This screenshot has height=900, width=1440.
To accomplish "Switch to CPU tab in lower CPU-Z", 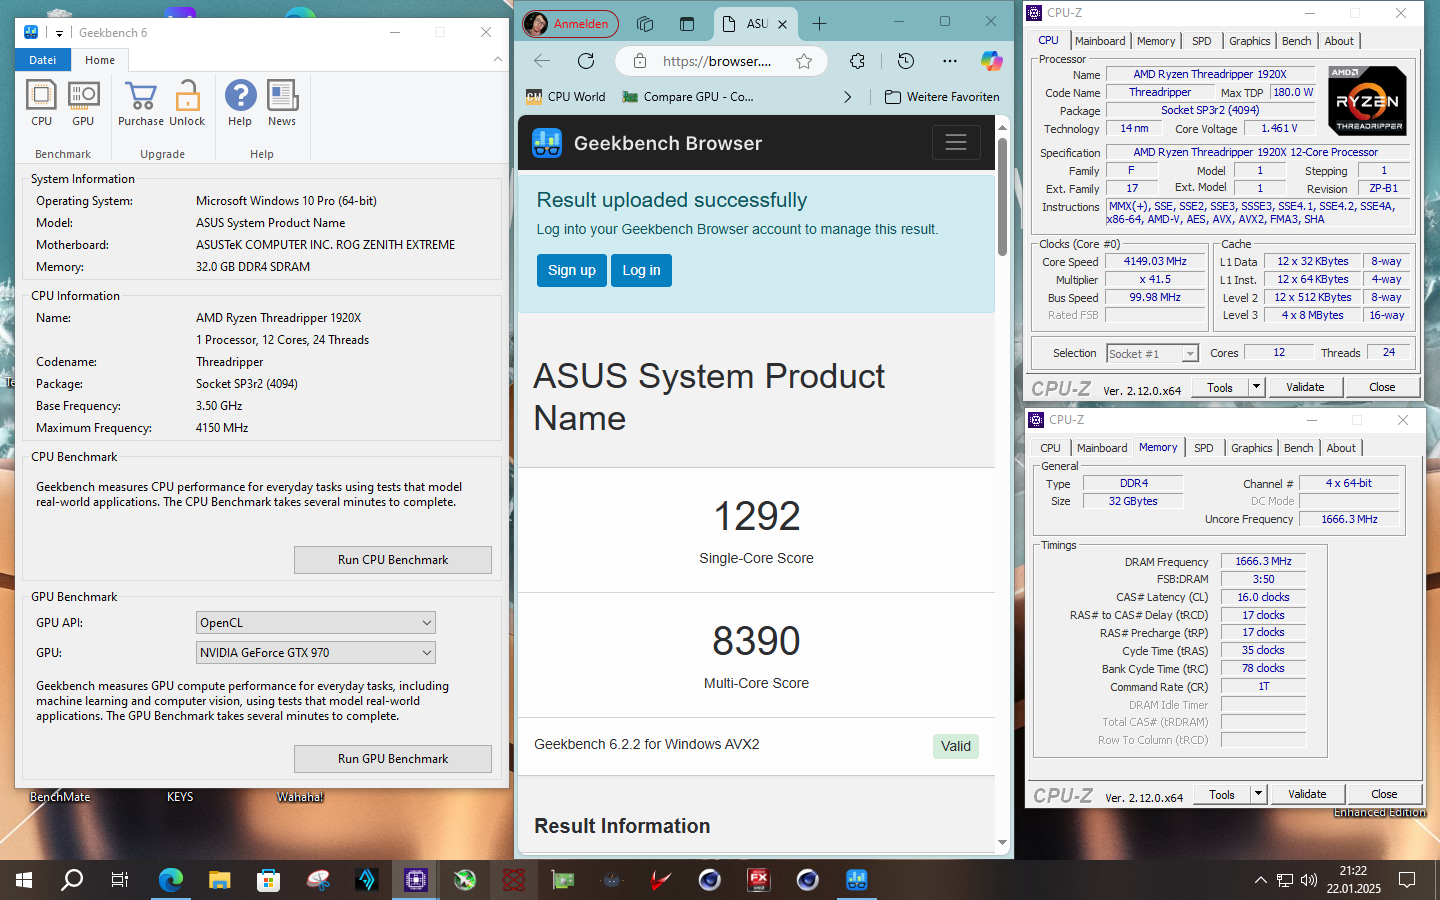I will 1050,448.
